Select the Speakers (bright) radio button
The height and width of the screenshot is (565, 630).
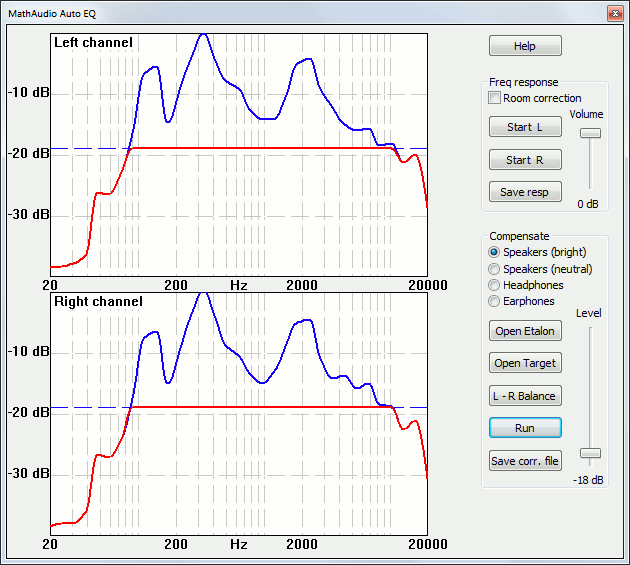[x=494, y=252]
